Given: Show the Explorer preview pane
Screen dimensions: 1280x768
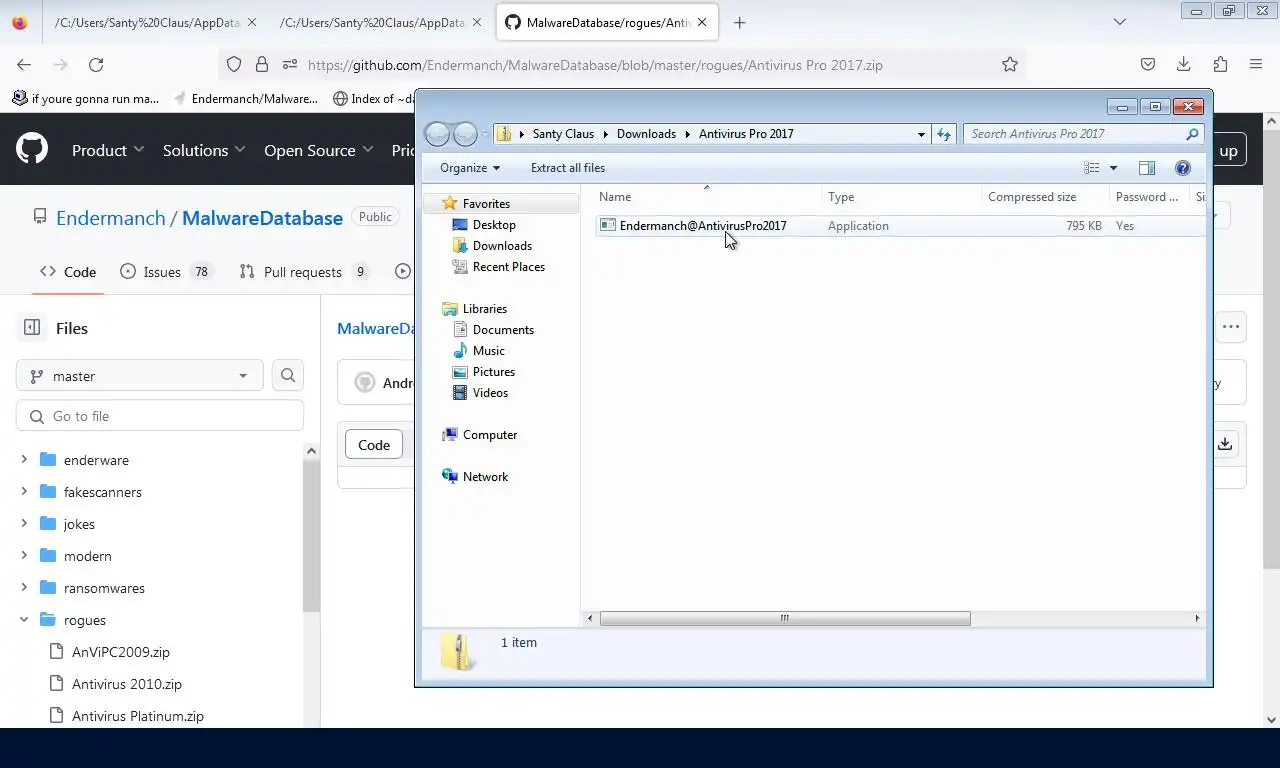Looking at the screenshot, I should [1147, 168].
